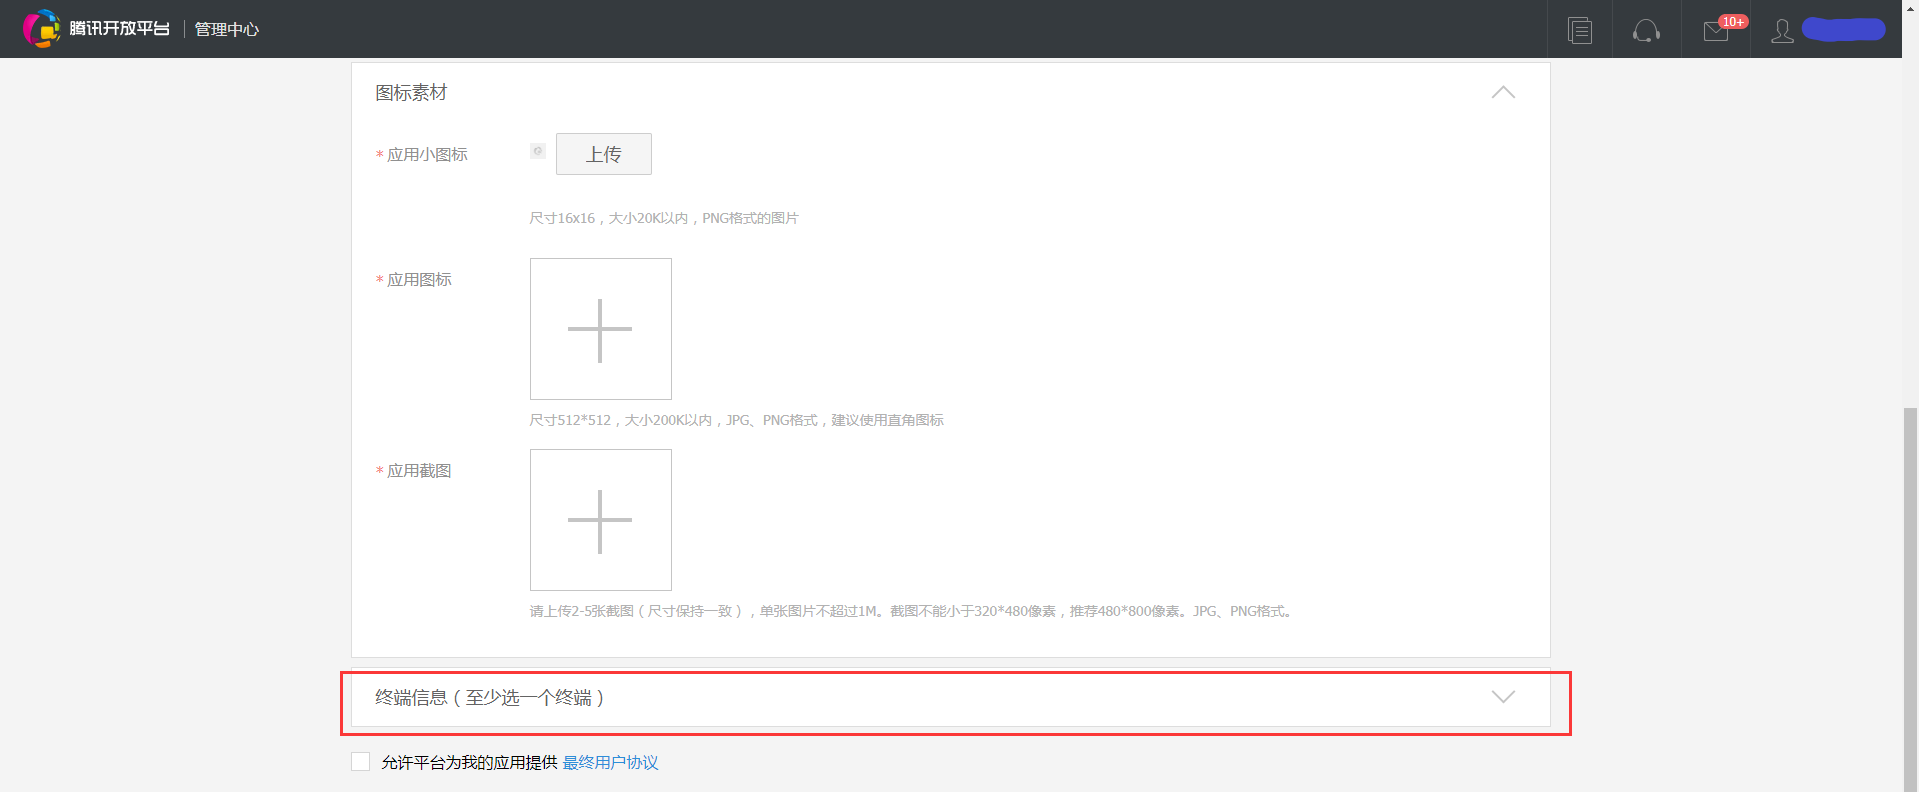1919x792 pixels.
Task: Click the user account avatar icon
Action: coord(1782,31)
